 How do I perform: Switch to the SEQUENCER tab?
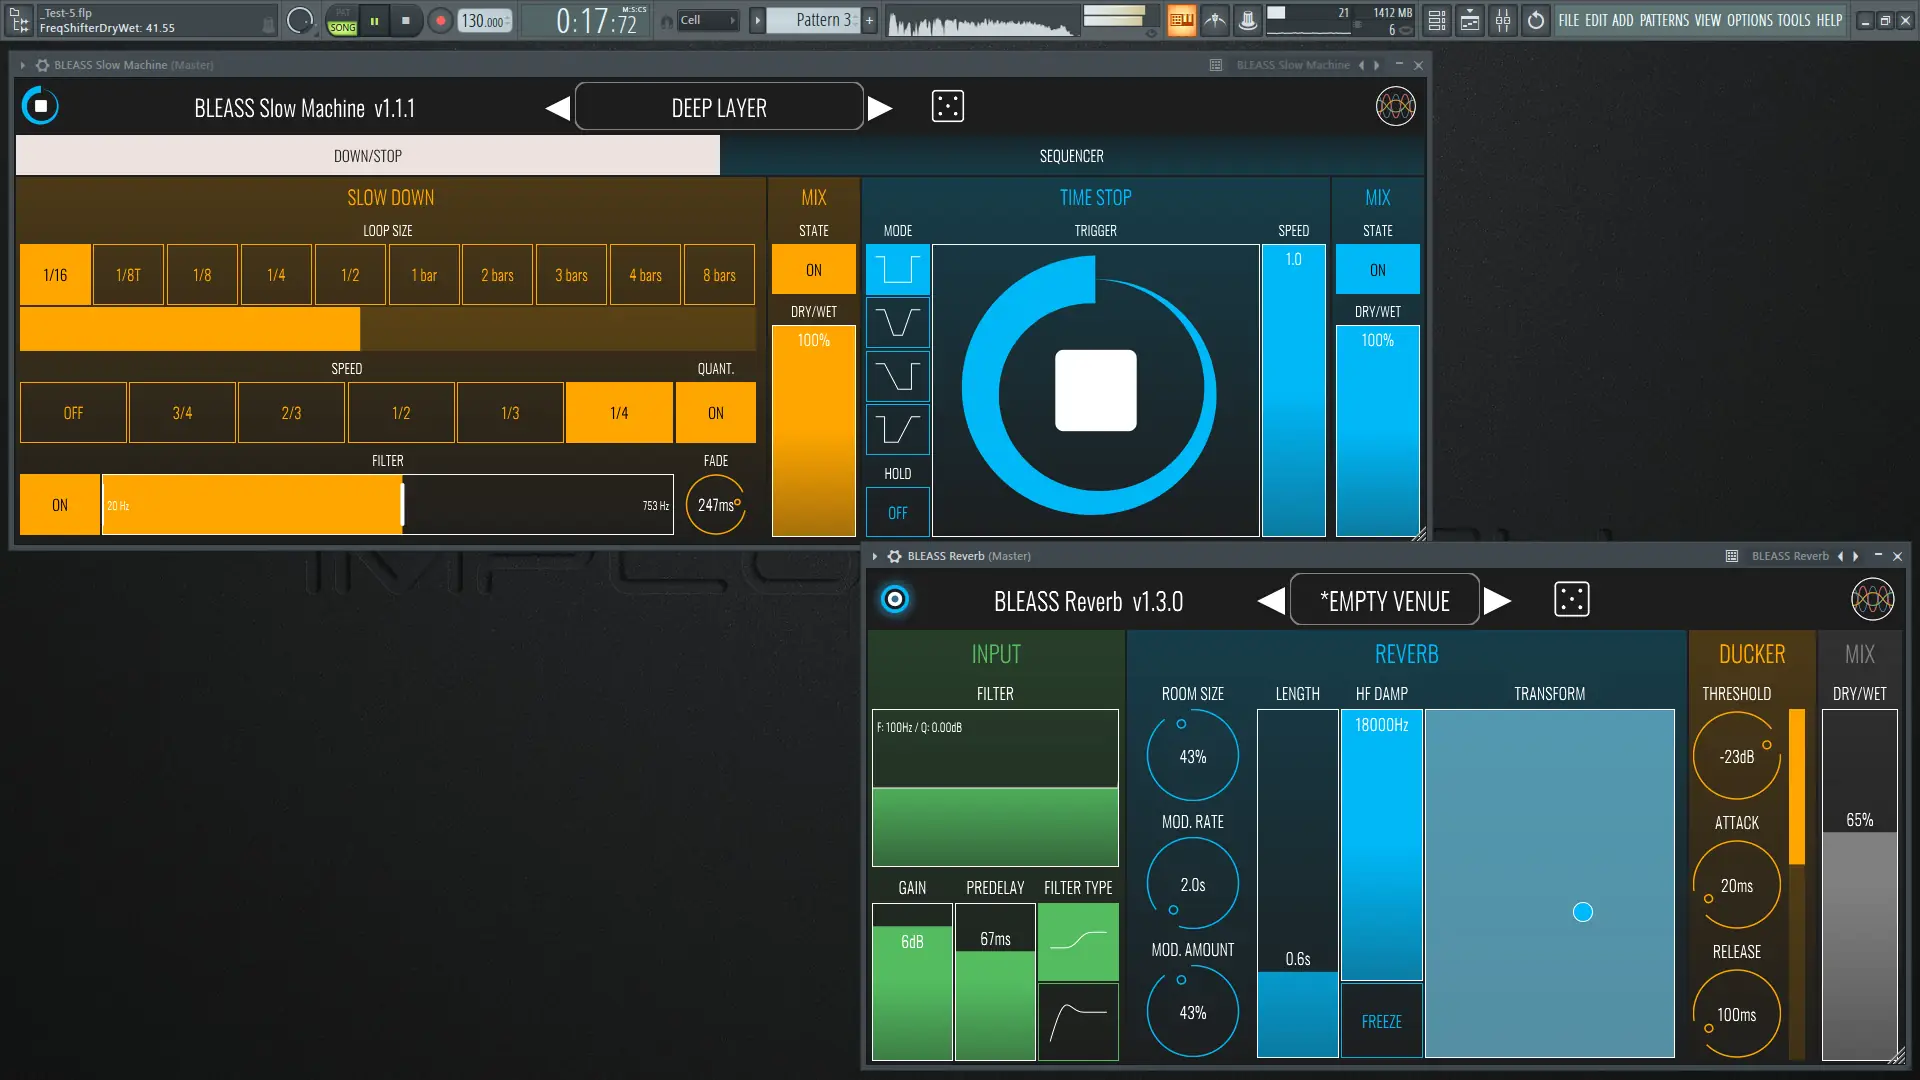[1071, 156]
